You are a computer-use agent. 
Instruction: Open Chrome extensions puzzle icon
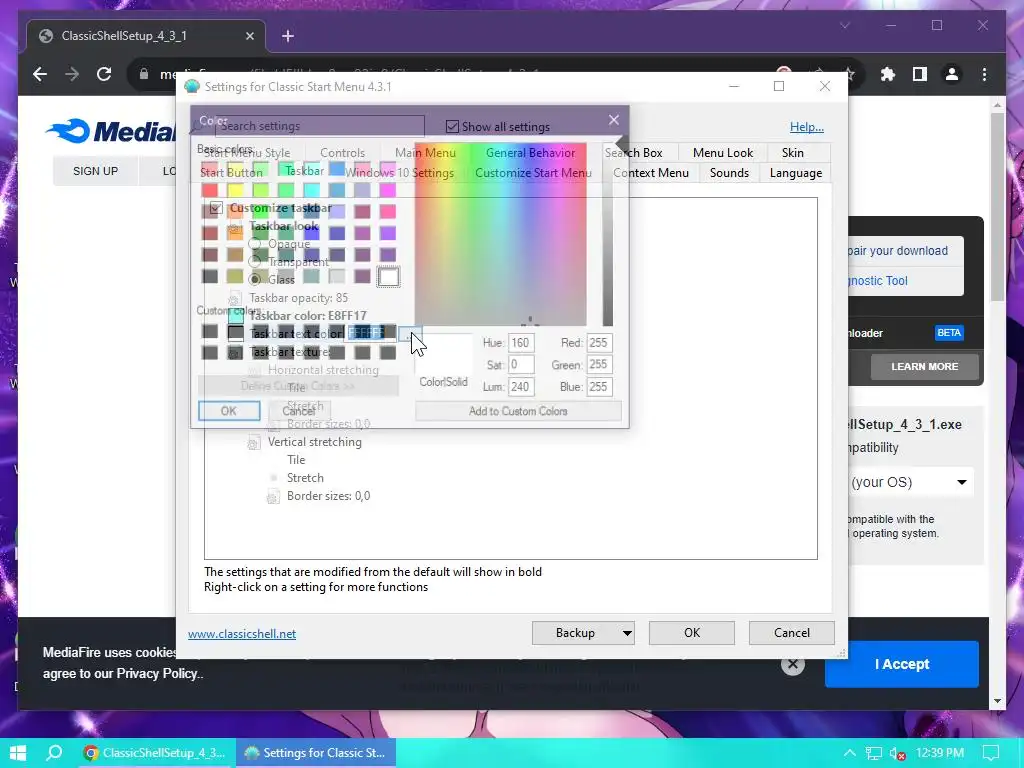point(888,74)
